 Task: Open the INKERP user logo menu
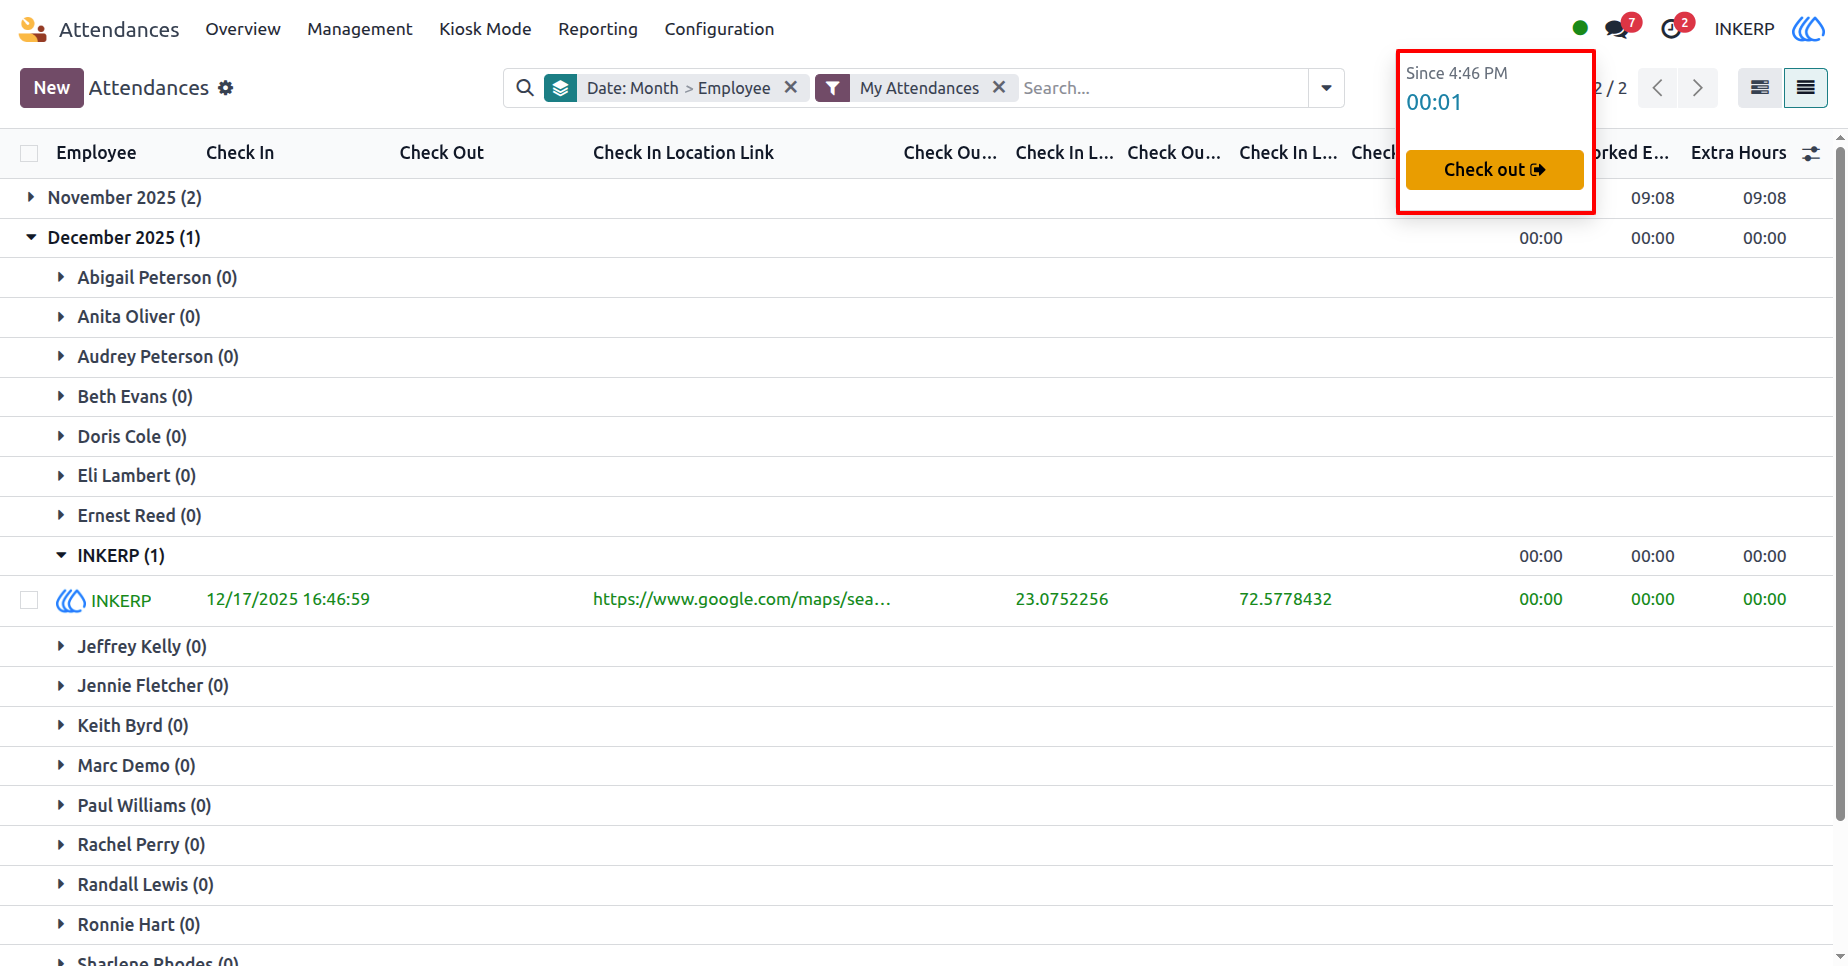point(1808,29)
